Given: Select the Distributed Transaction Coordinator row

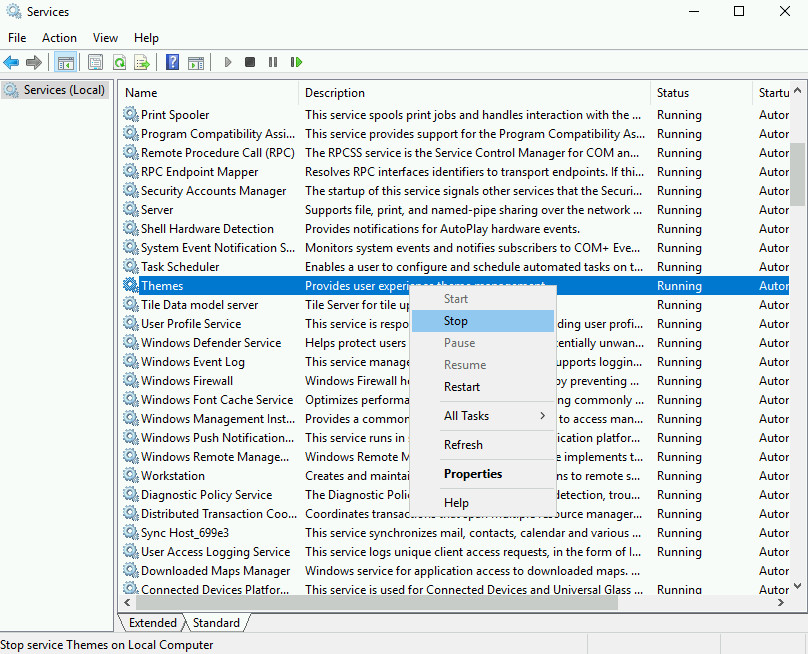Looking at the screenshot, I should 455,514.
